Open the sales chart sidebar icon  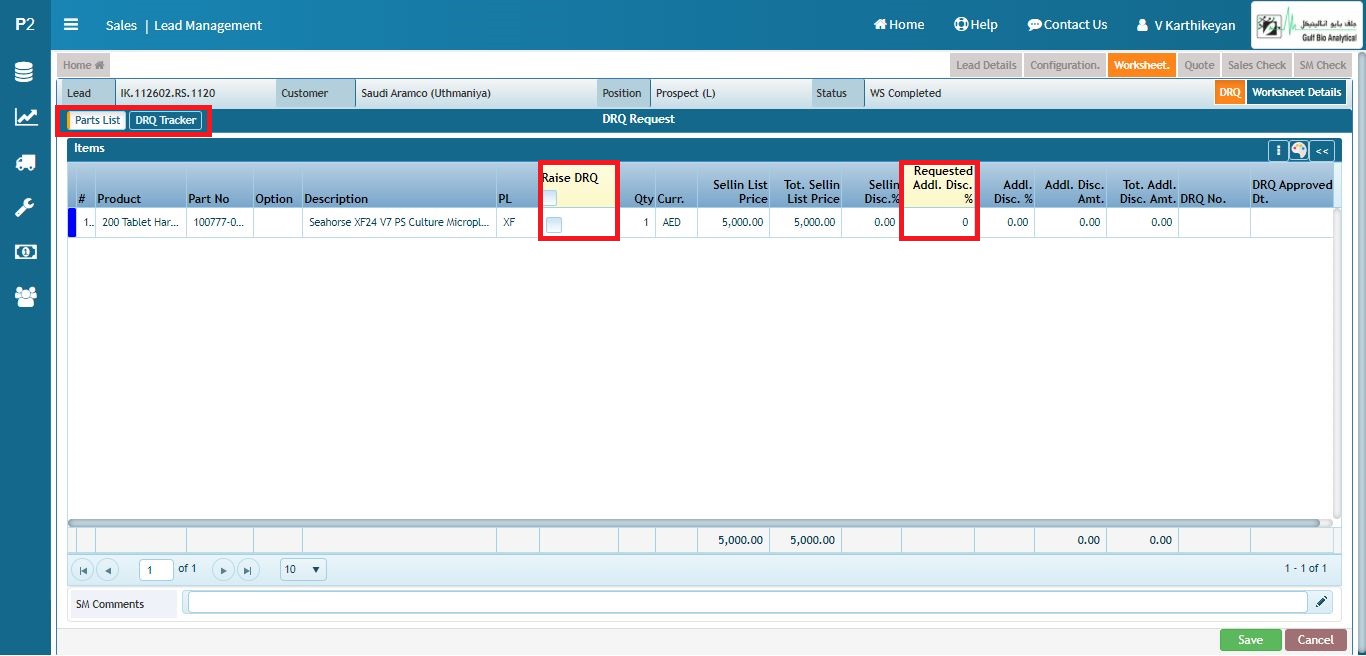25,117
